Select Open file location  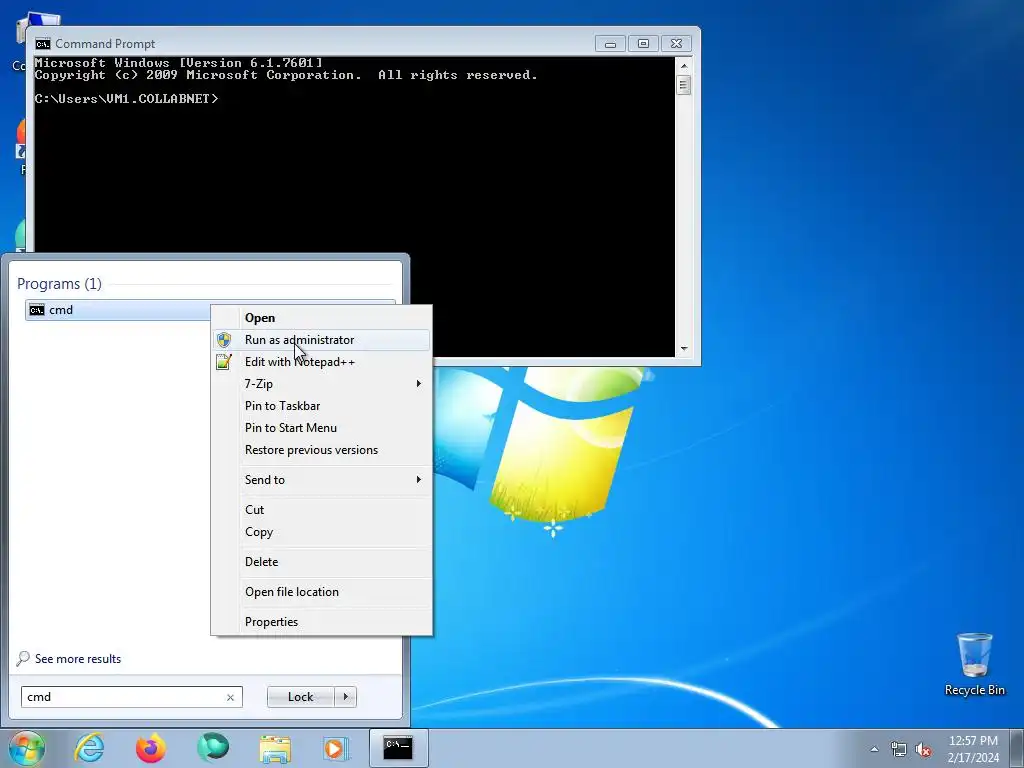[321, 592]
